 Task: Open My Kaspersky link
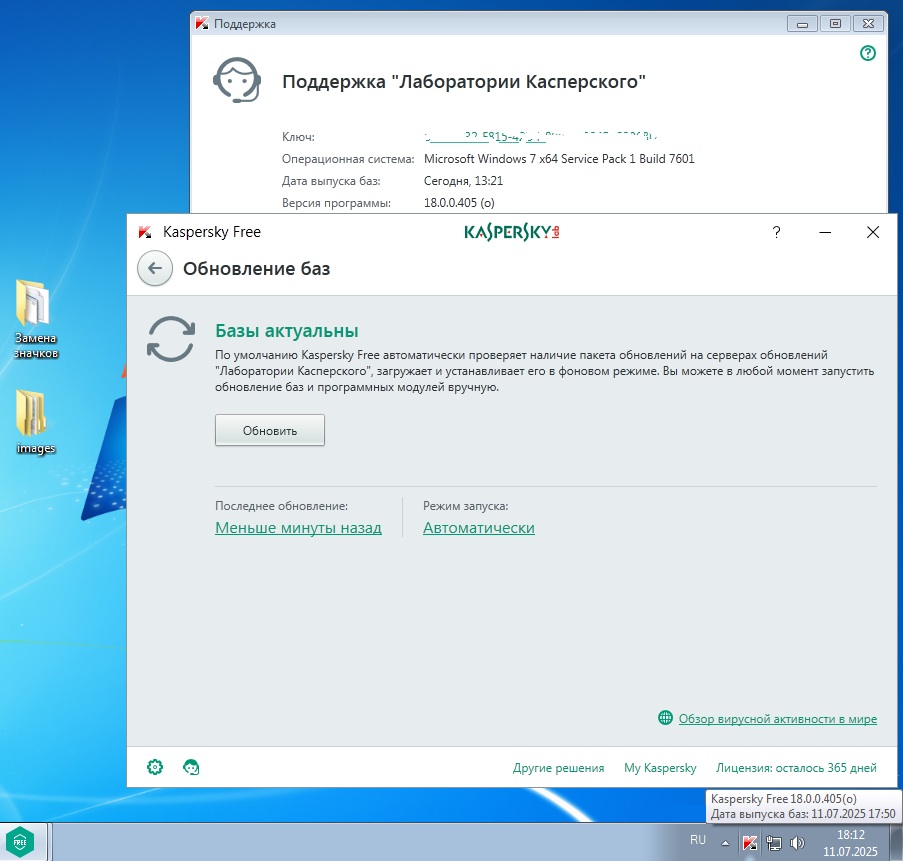point(660,768)
